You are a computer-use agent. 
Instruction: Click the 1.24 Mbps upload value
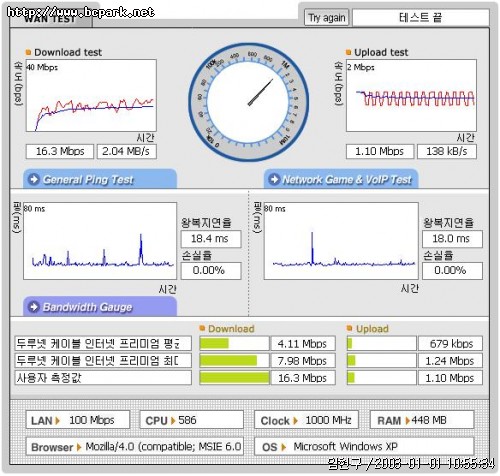(450, 361)
